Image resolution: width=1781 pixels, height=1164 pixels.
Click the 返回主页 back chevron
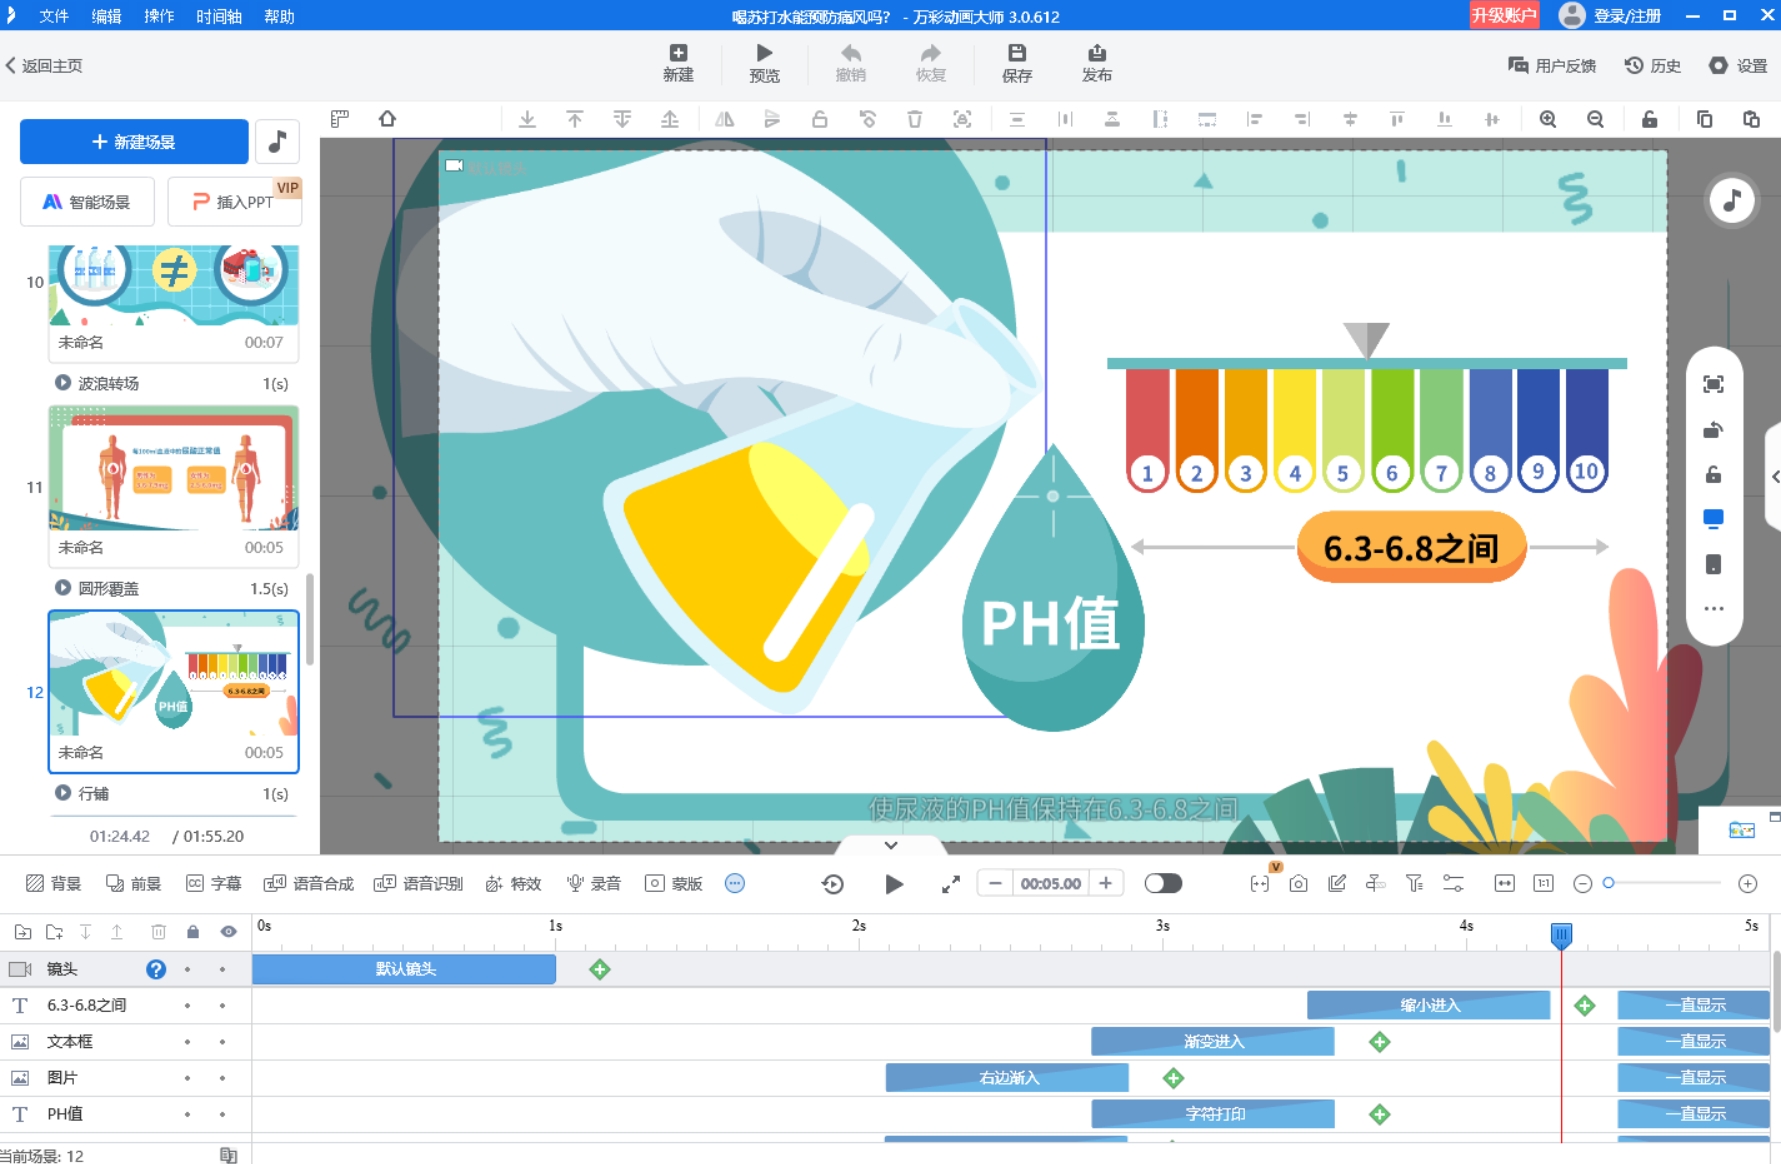coord(11,66)
